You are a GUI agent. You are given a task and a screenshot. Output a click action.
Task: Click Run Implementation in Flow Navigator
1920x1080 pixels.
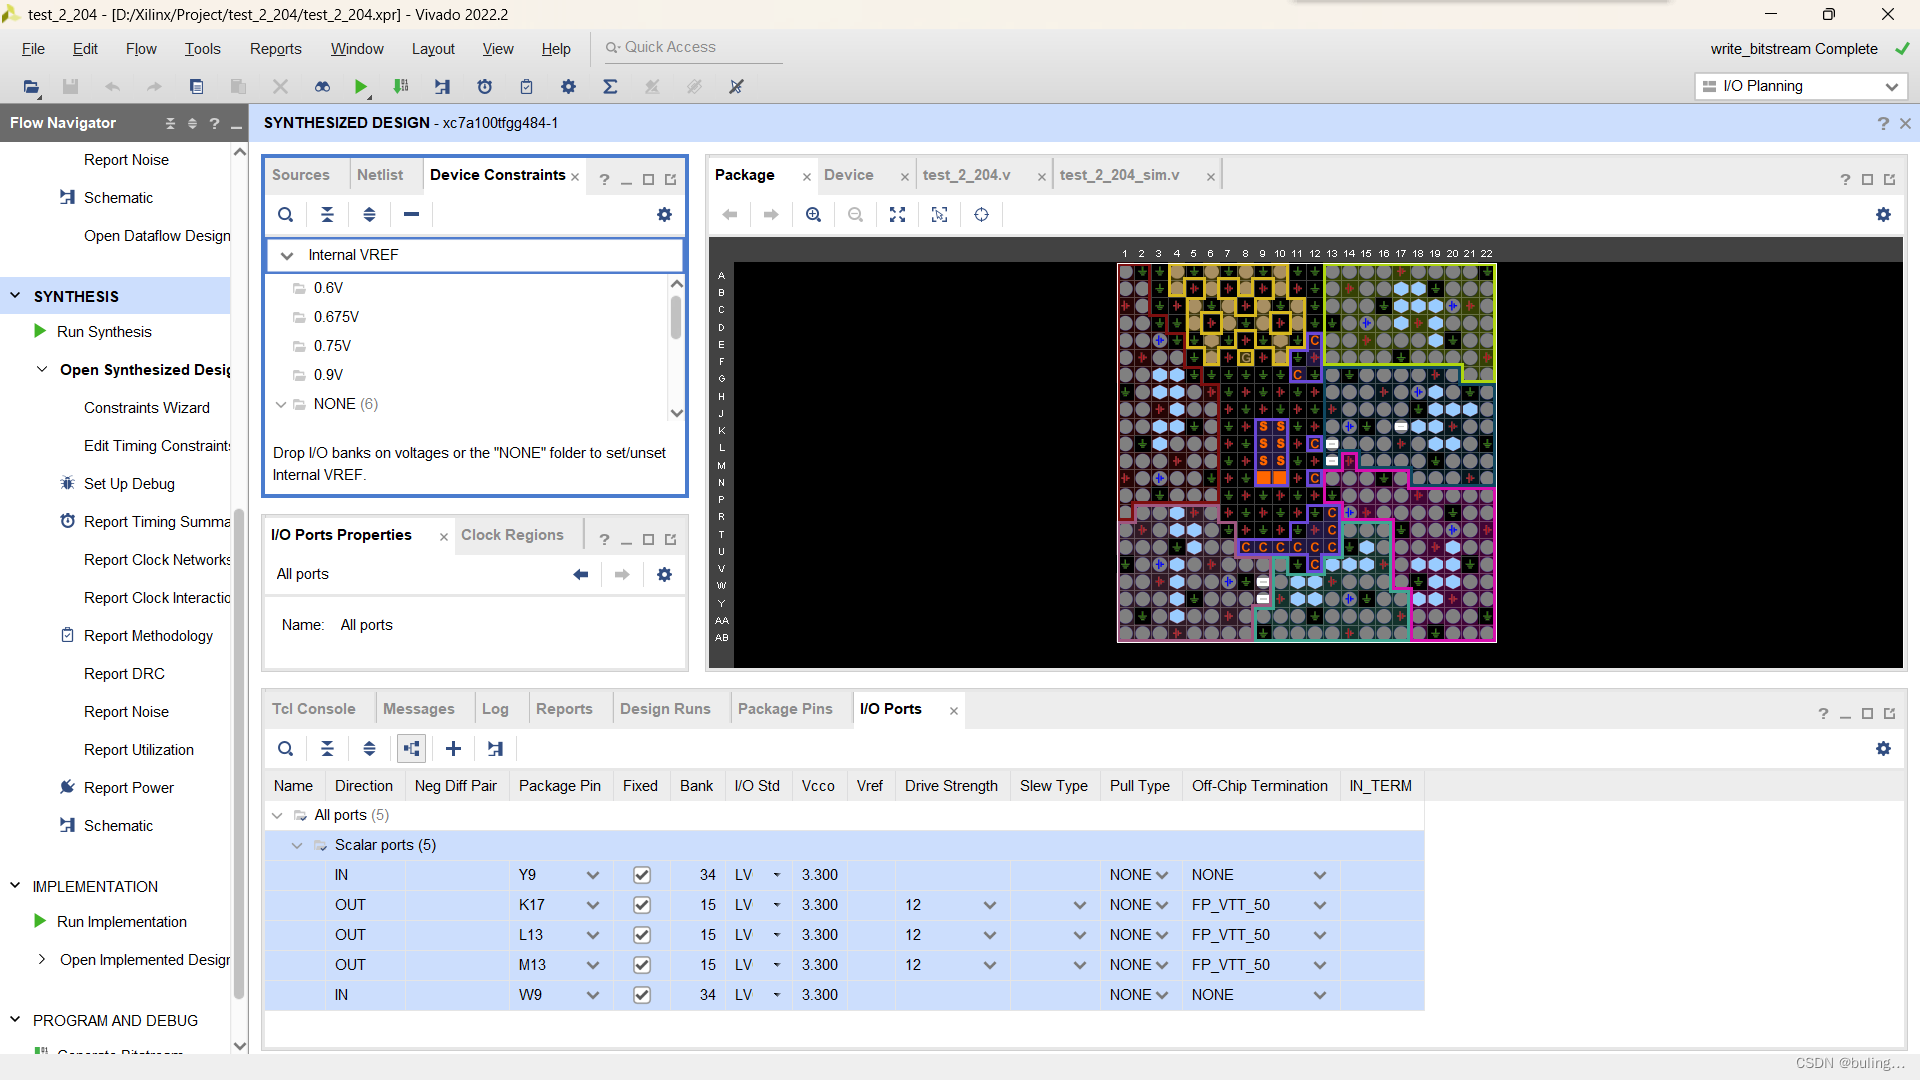[x=121, y=922]
